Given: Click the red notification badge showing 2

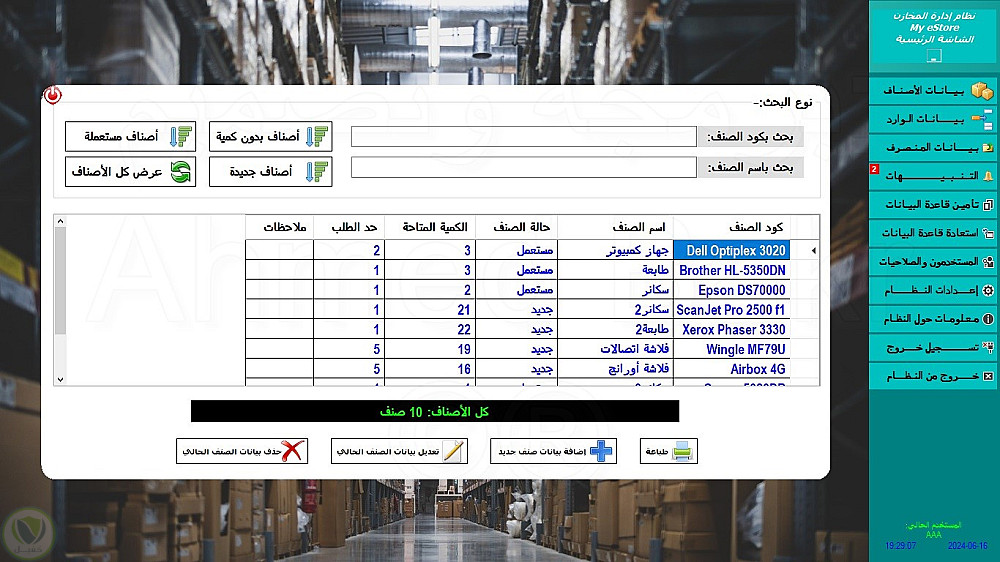Looking at the screenshot, I should 874,169.
